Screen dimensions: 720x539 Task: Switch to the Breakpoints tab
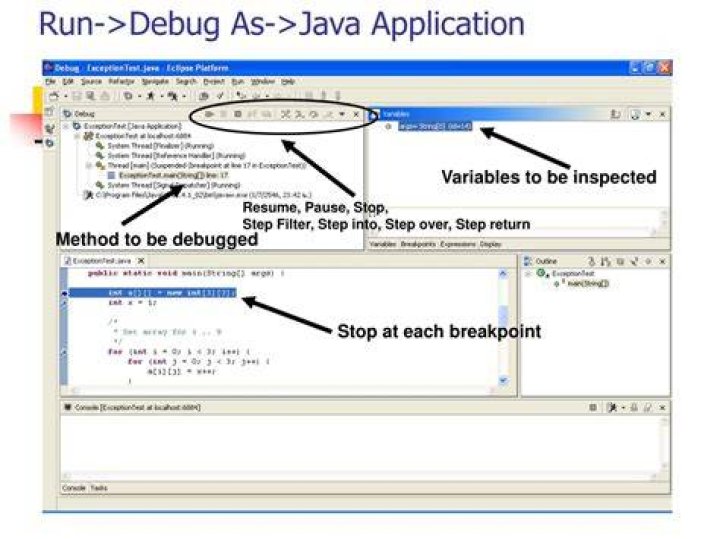[418, 244]
